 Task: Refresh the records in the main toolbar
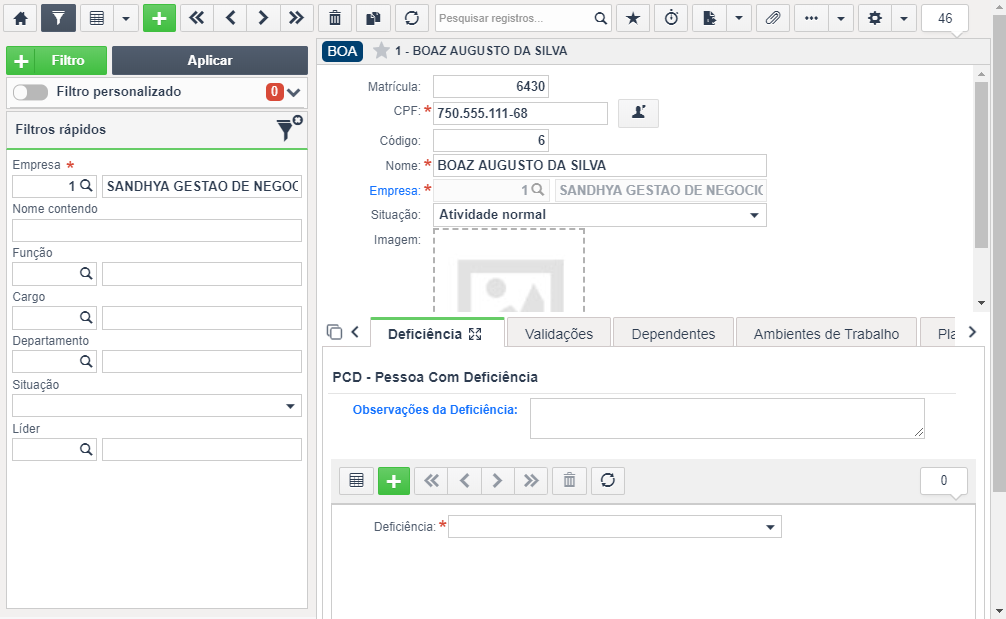click(412, 18)
